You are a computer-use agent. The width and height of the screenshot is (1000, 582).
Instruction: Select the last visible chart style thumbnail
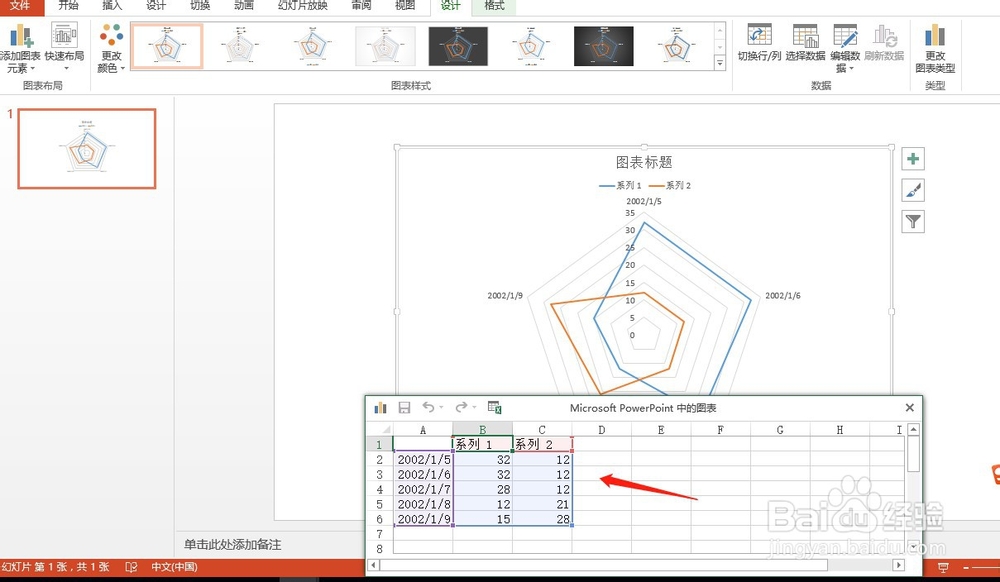[x=676, y=46]
